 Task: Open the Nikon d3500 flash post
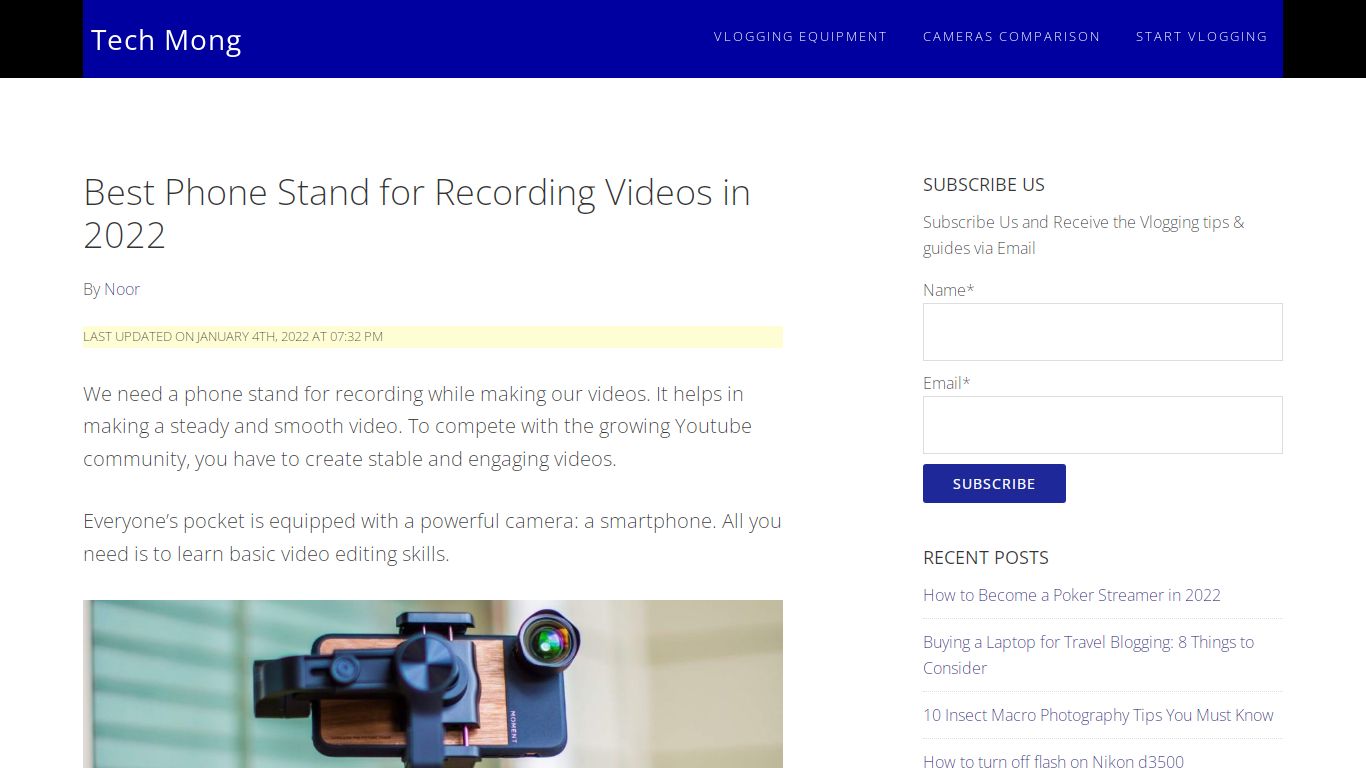[1053, 761]
